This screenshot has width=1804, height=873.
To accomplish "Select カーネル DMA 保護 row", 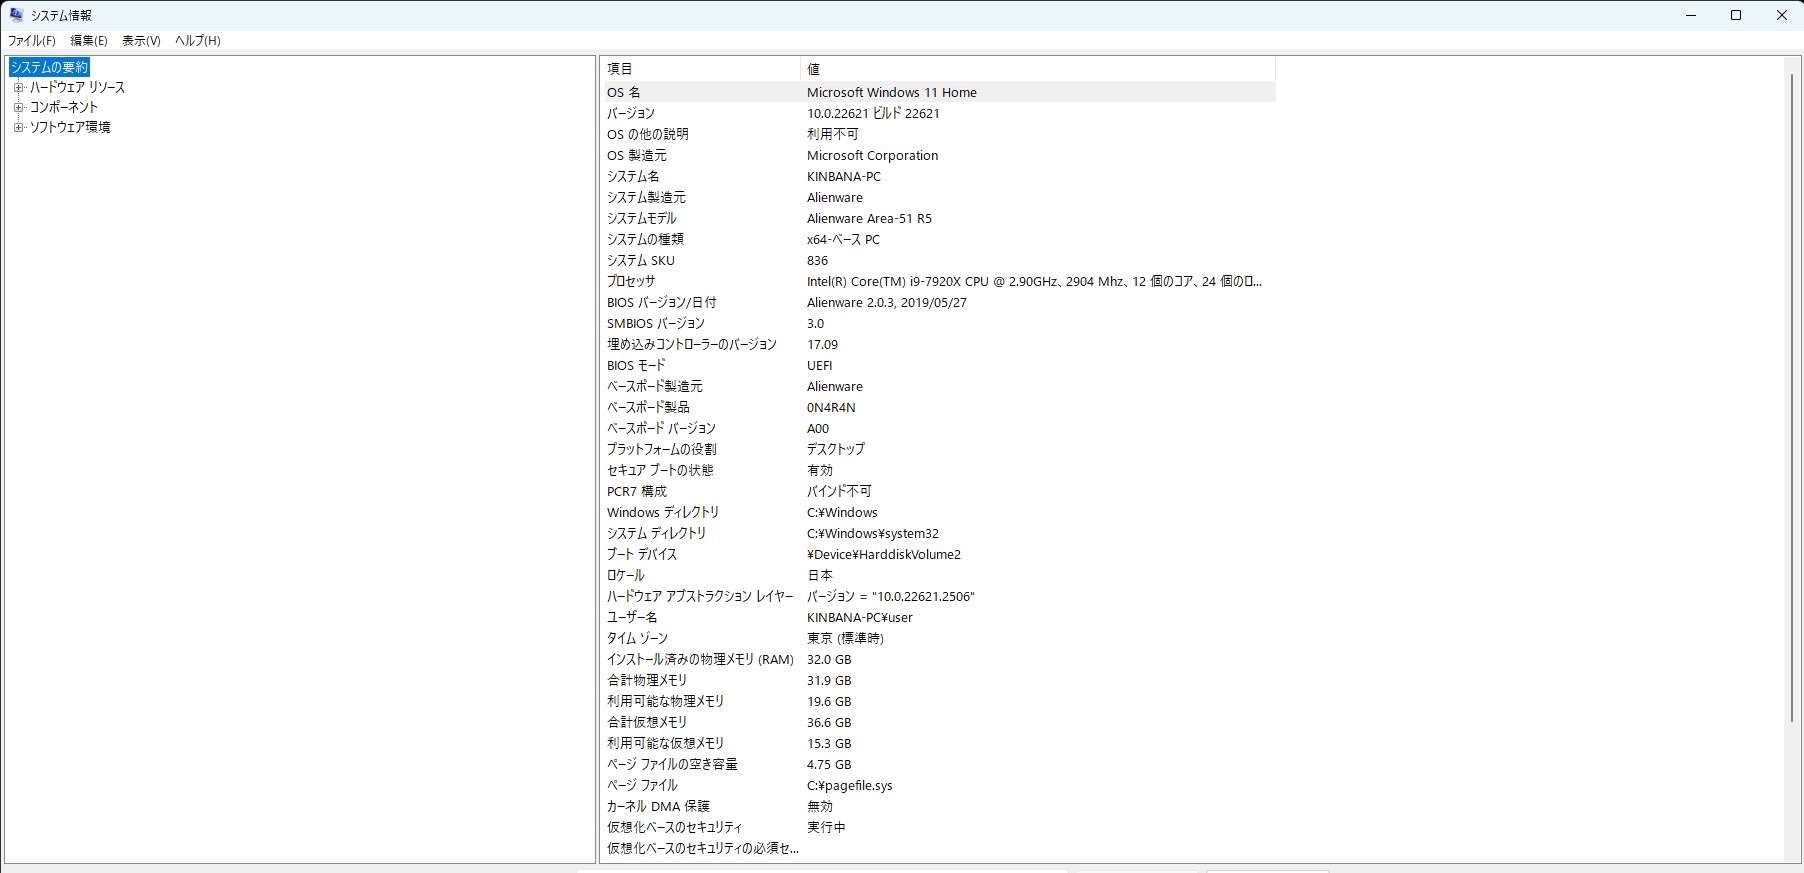I will pyautogui.click(x=938, y=806).
